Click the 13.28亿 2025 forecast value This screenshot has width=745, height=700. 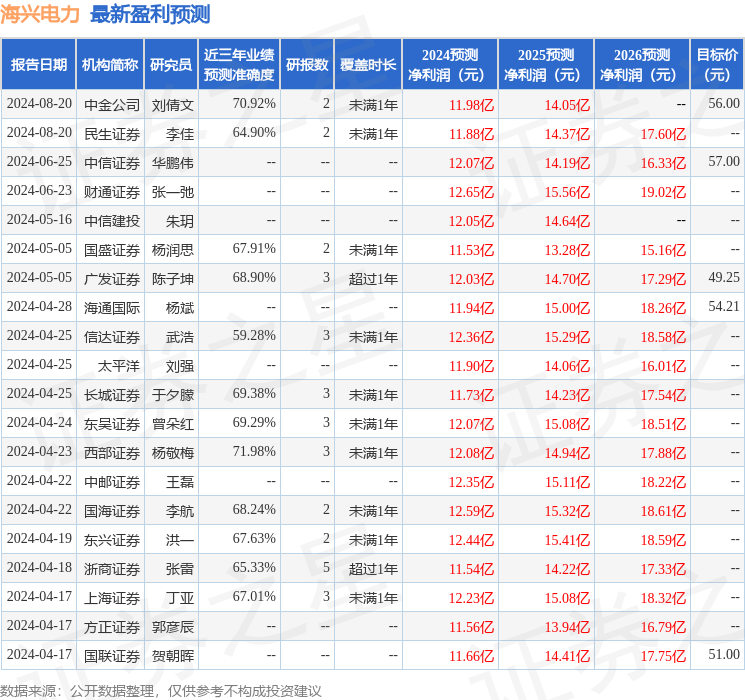(567, 250)
